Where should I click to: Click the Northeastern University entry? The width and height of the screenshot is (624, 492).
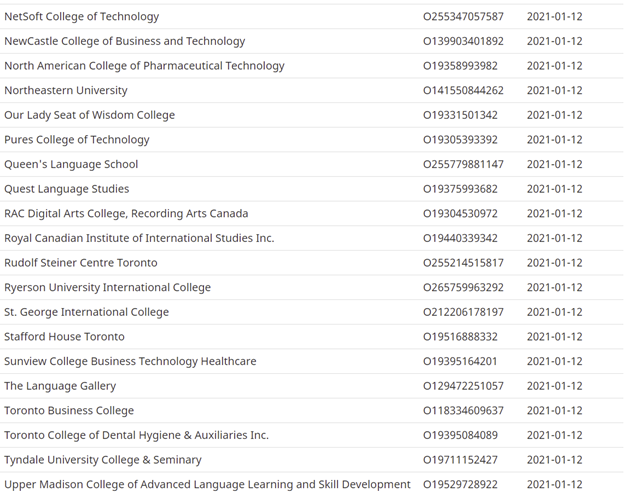coord(66,90)
